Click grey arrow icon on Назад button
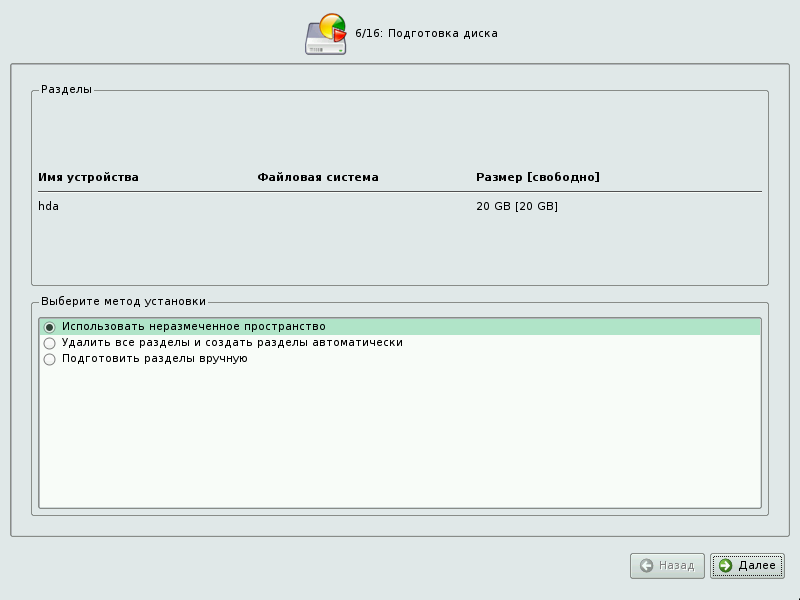Image resolution: width=800 pixels, height=600 pixels. (x=646, y=566)
